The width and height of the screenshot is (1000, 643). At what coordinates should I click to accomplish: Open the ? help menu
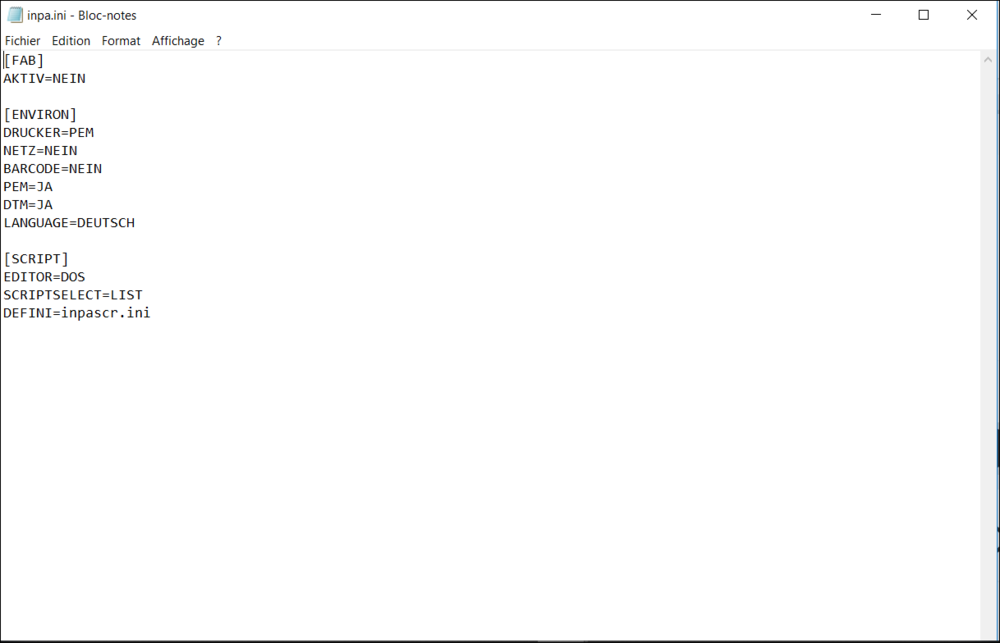click(219, 41)
